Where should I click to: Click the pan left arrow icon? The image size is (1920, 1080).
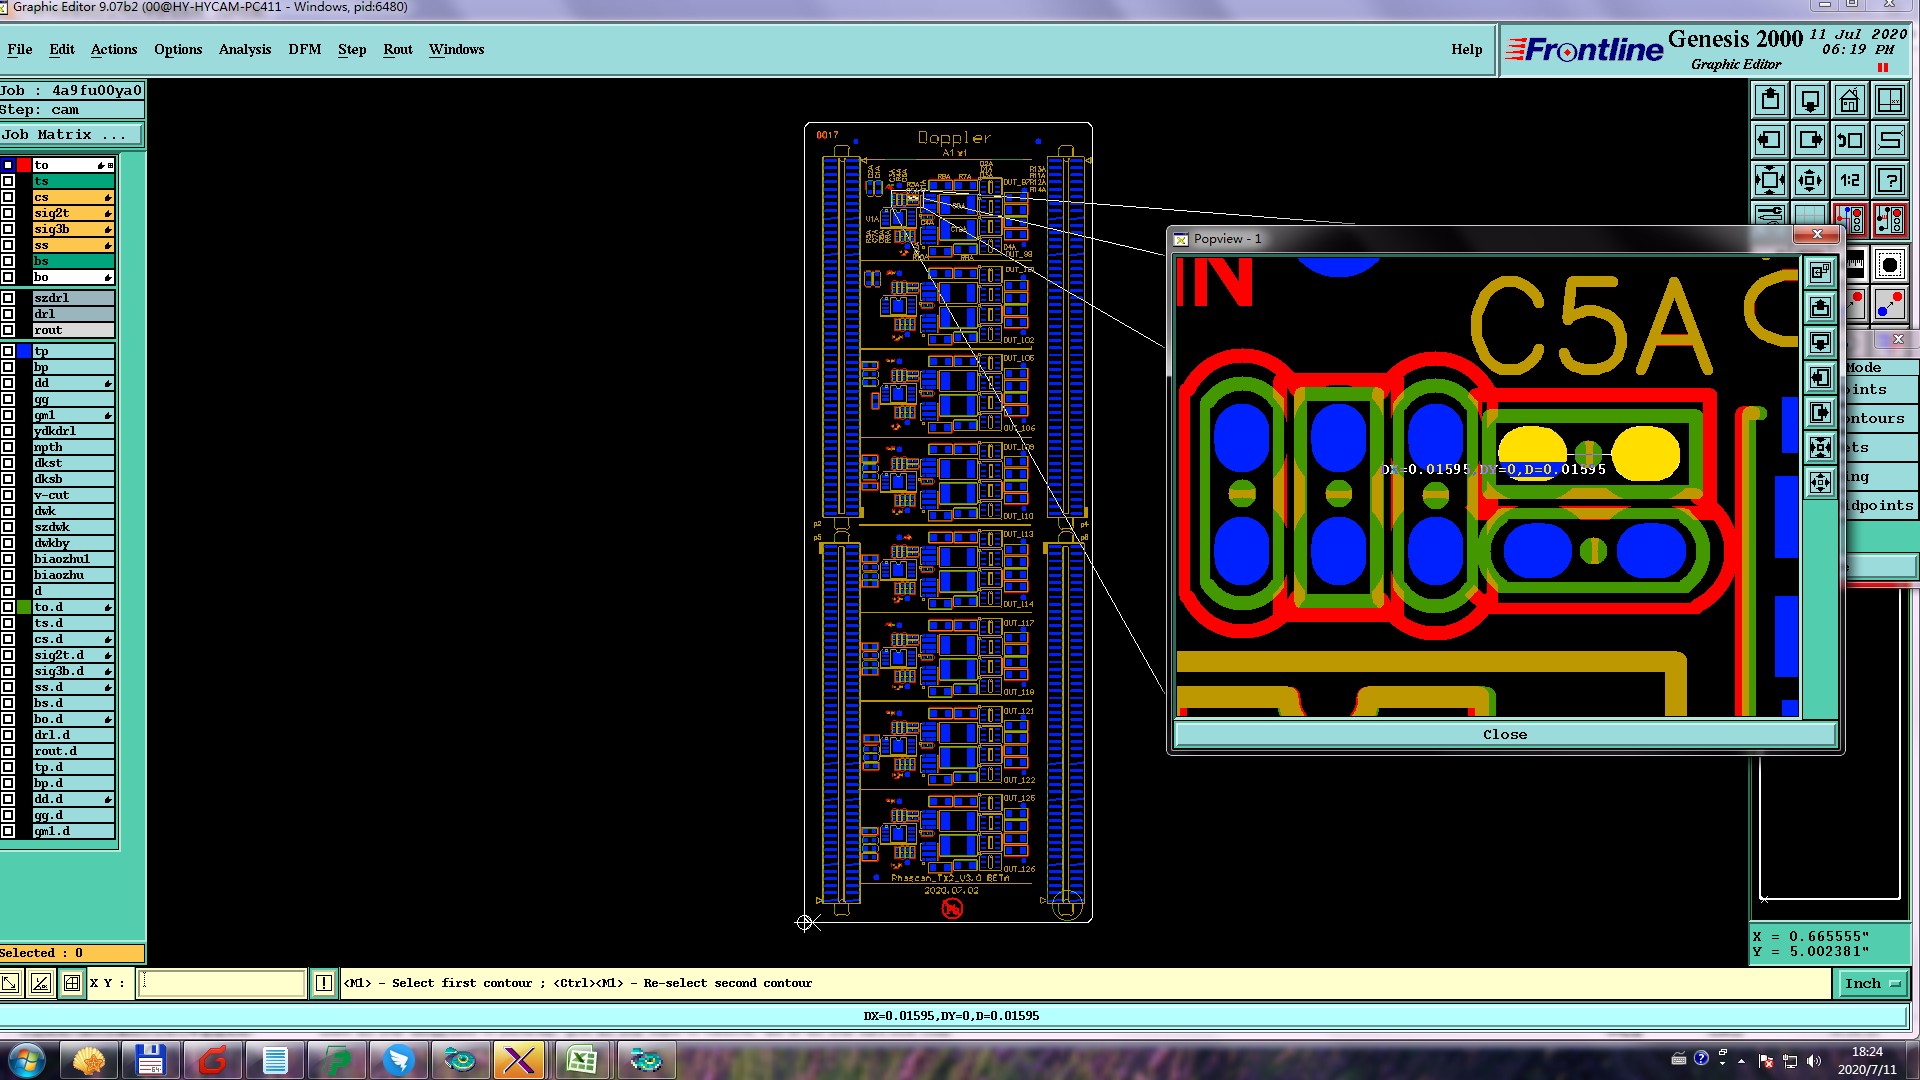click(1770, 140)
